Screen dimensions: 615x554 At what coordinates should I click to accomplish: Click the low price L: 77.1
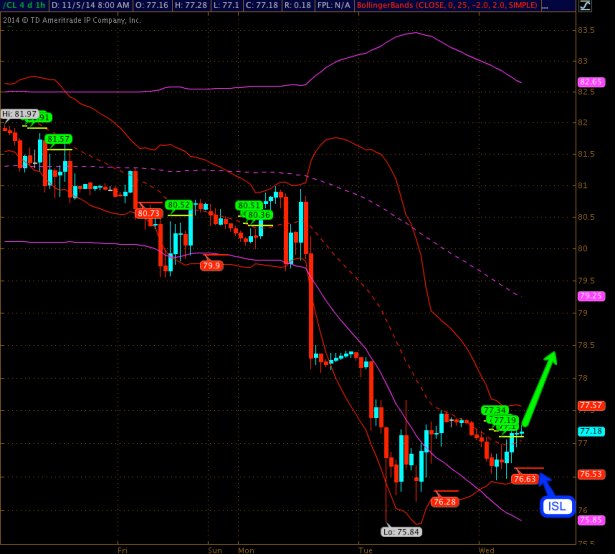(226, 5)
